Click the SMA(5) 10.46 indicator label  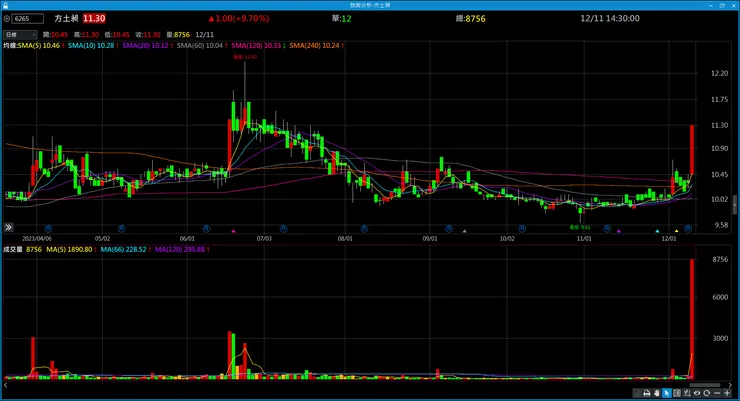point(41,46)
